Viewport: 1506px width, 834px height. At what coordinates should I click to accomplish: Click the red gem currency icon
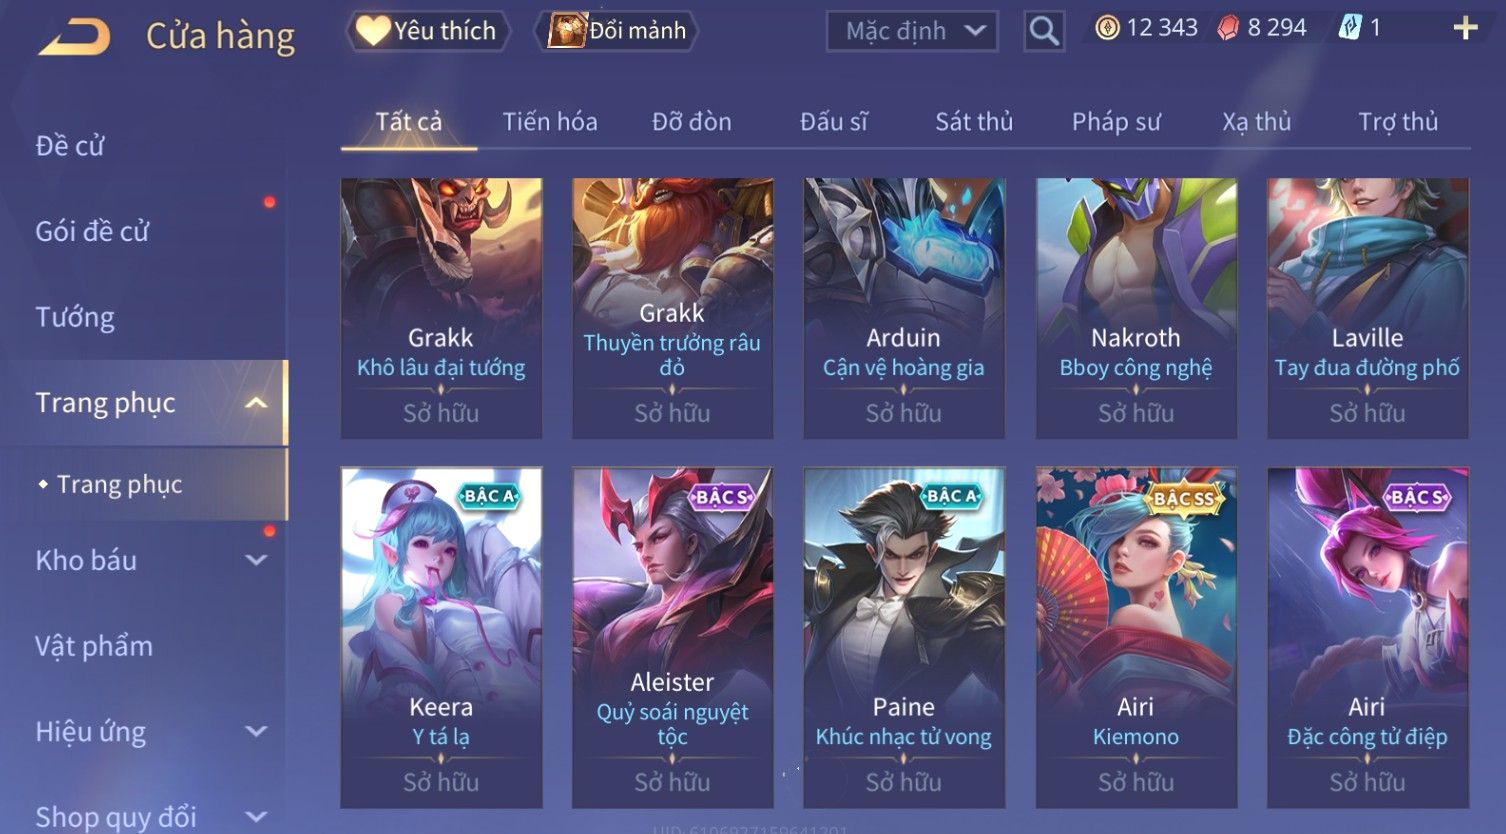(1228, 28)
